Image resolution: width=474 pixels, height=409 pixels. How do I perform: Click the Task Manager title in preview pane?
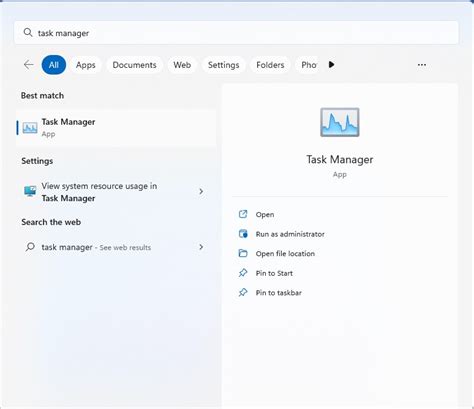point(340,159)
